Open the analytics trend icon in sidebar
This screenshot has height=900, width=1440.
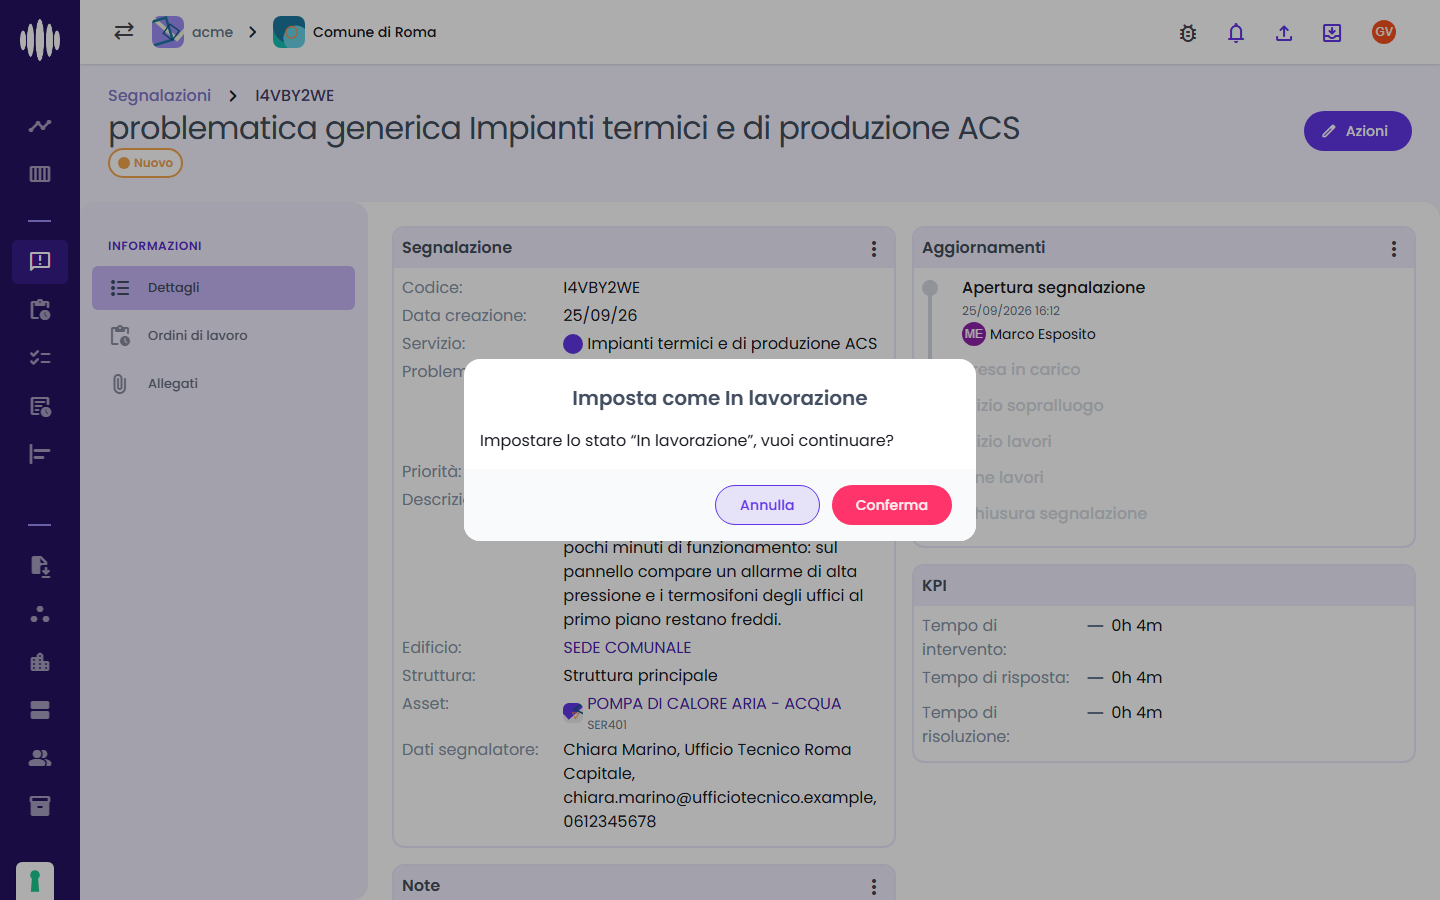pos(40,126)
